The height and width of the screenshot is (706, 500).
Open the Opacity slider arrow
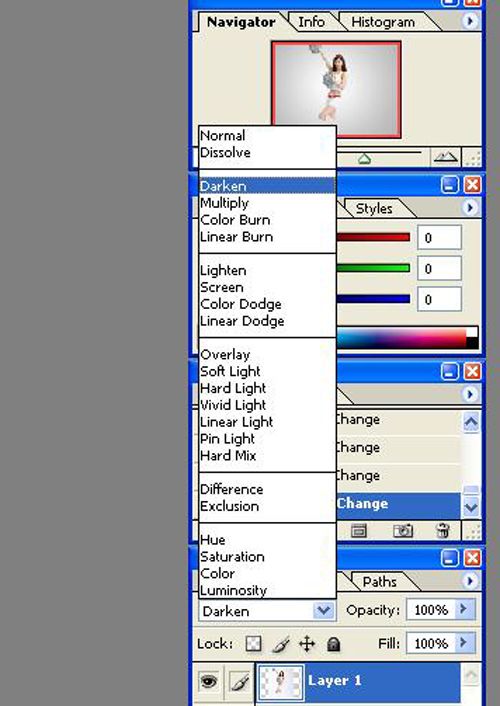[x=462, y=610]
